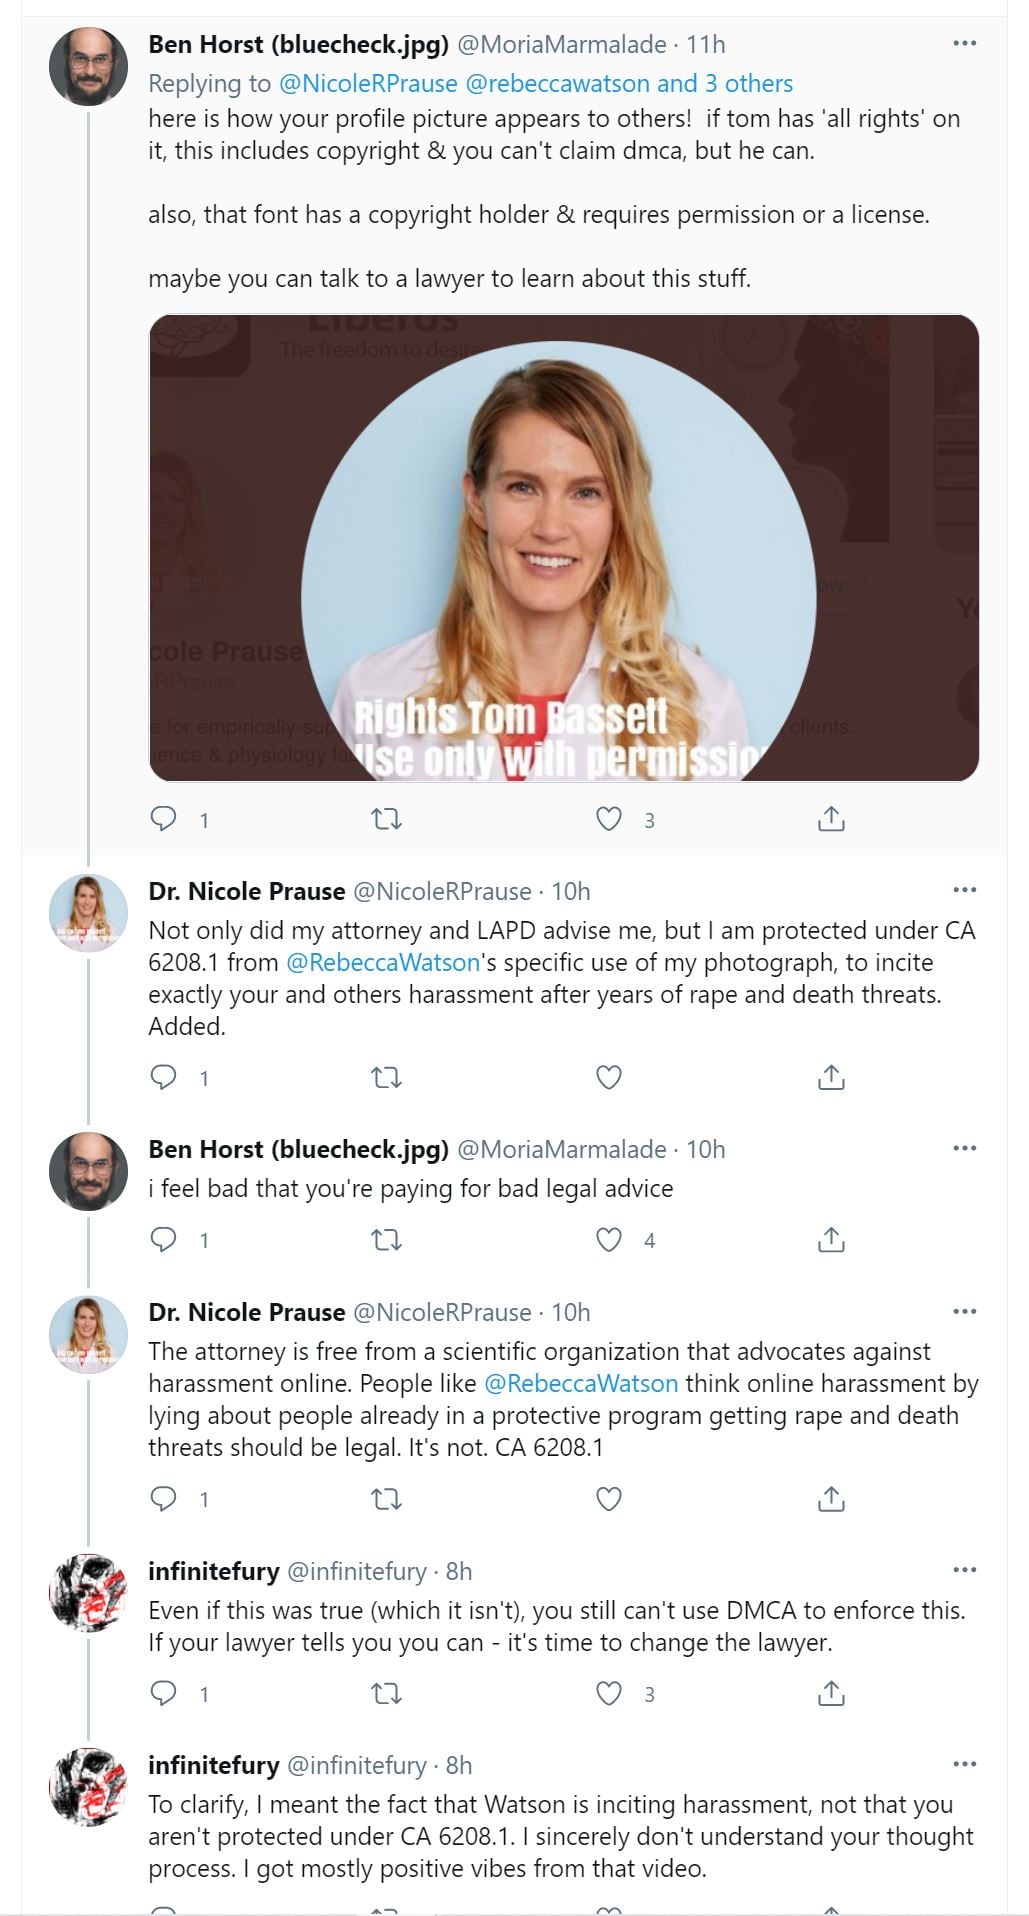This screenshot has height=1916, width=1029.
Task: Share the 'bad legal advice' tweet
Action: pyautogui.click(x=831, y=1240)
